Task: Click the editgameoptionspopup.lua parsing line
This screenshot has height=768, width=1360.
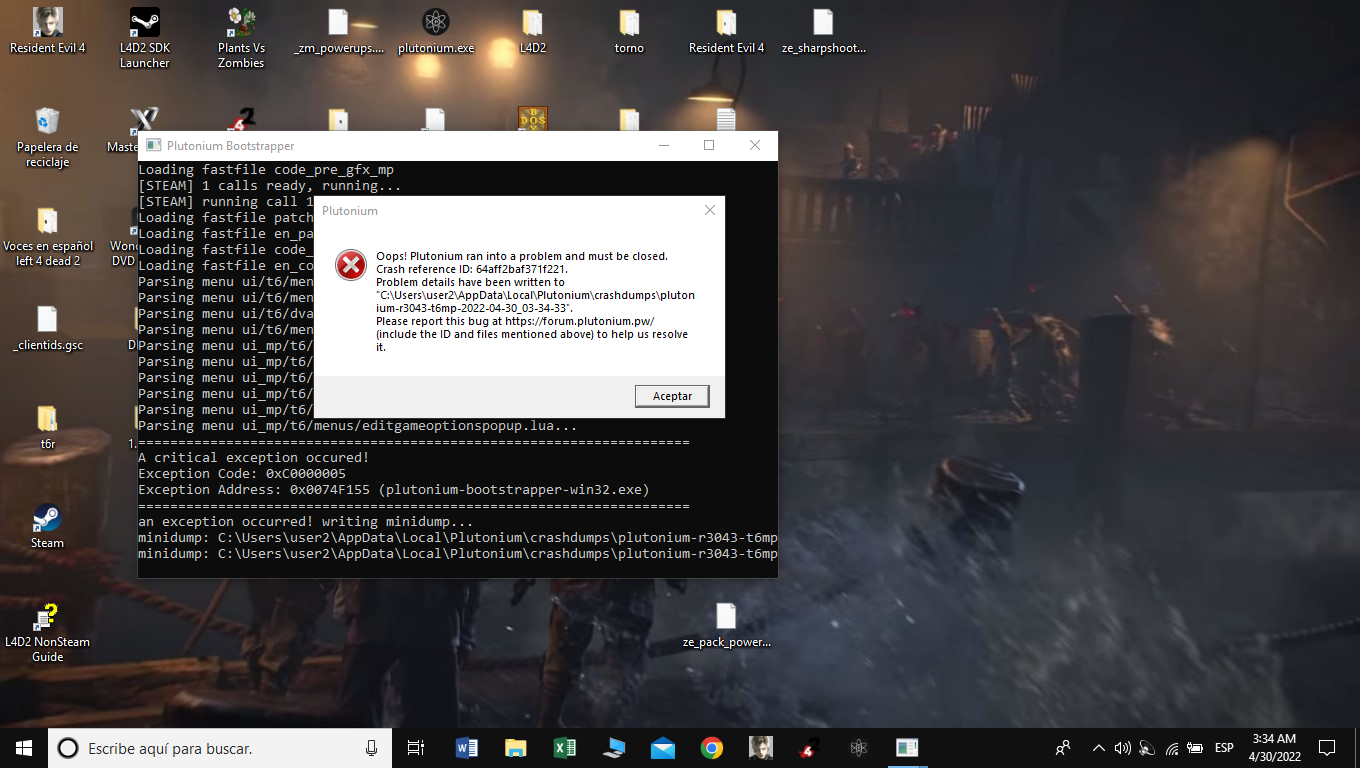Action: (x=358, y=425)
